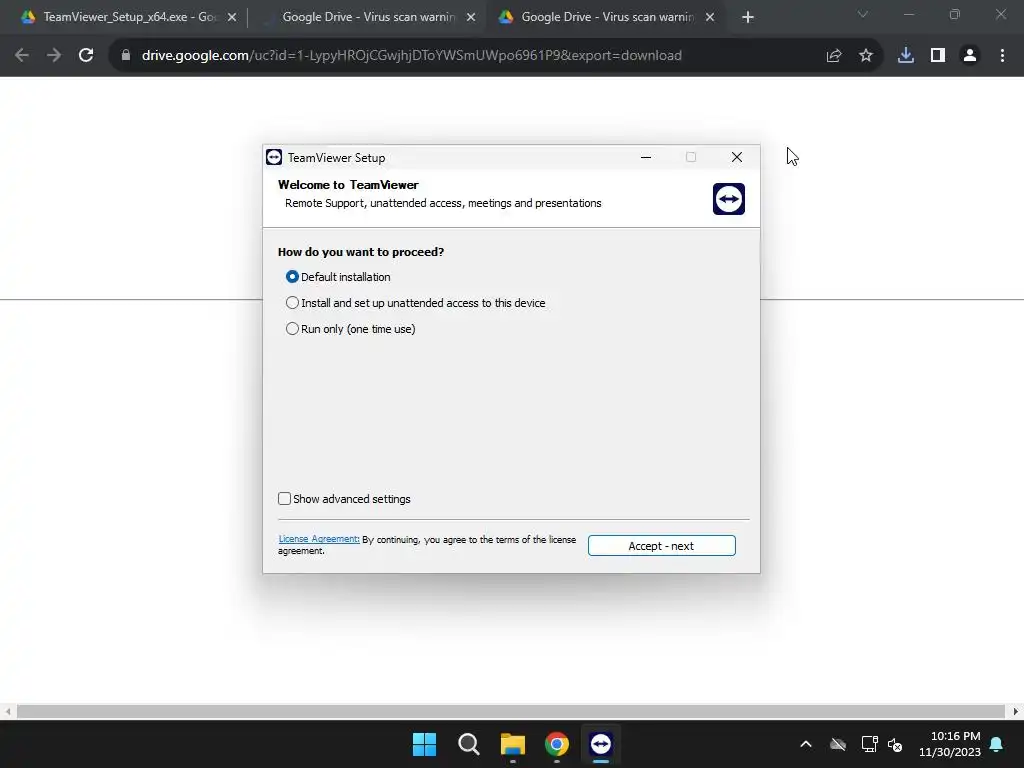Image resolution: width=1024 pixels, height=768 pixels.
Task: Open Chrome tab search chevron
Action: tap(863, 14)
